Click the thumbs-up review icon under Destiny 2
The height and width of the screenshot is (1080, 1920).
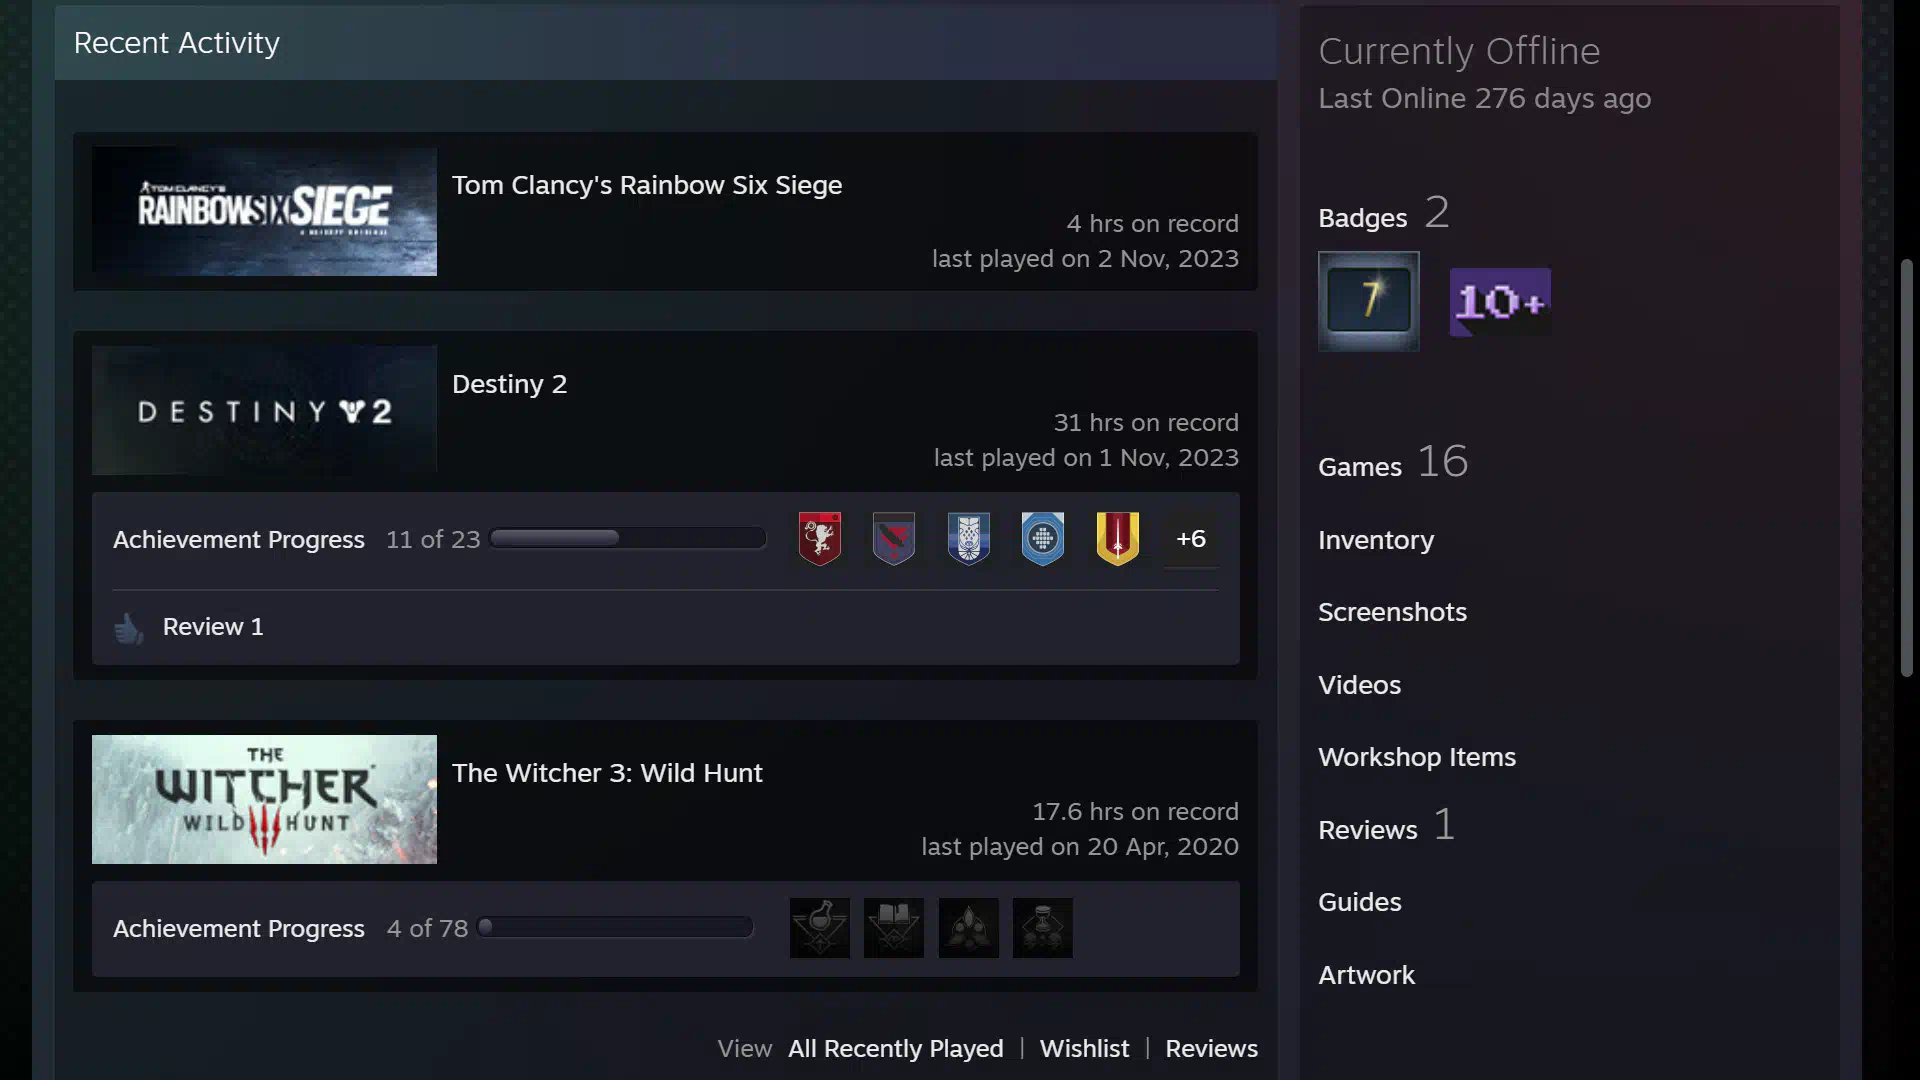[x=128, y=628]
